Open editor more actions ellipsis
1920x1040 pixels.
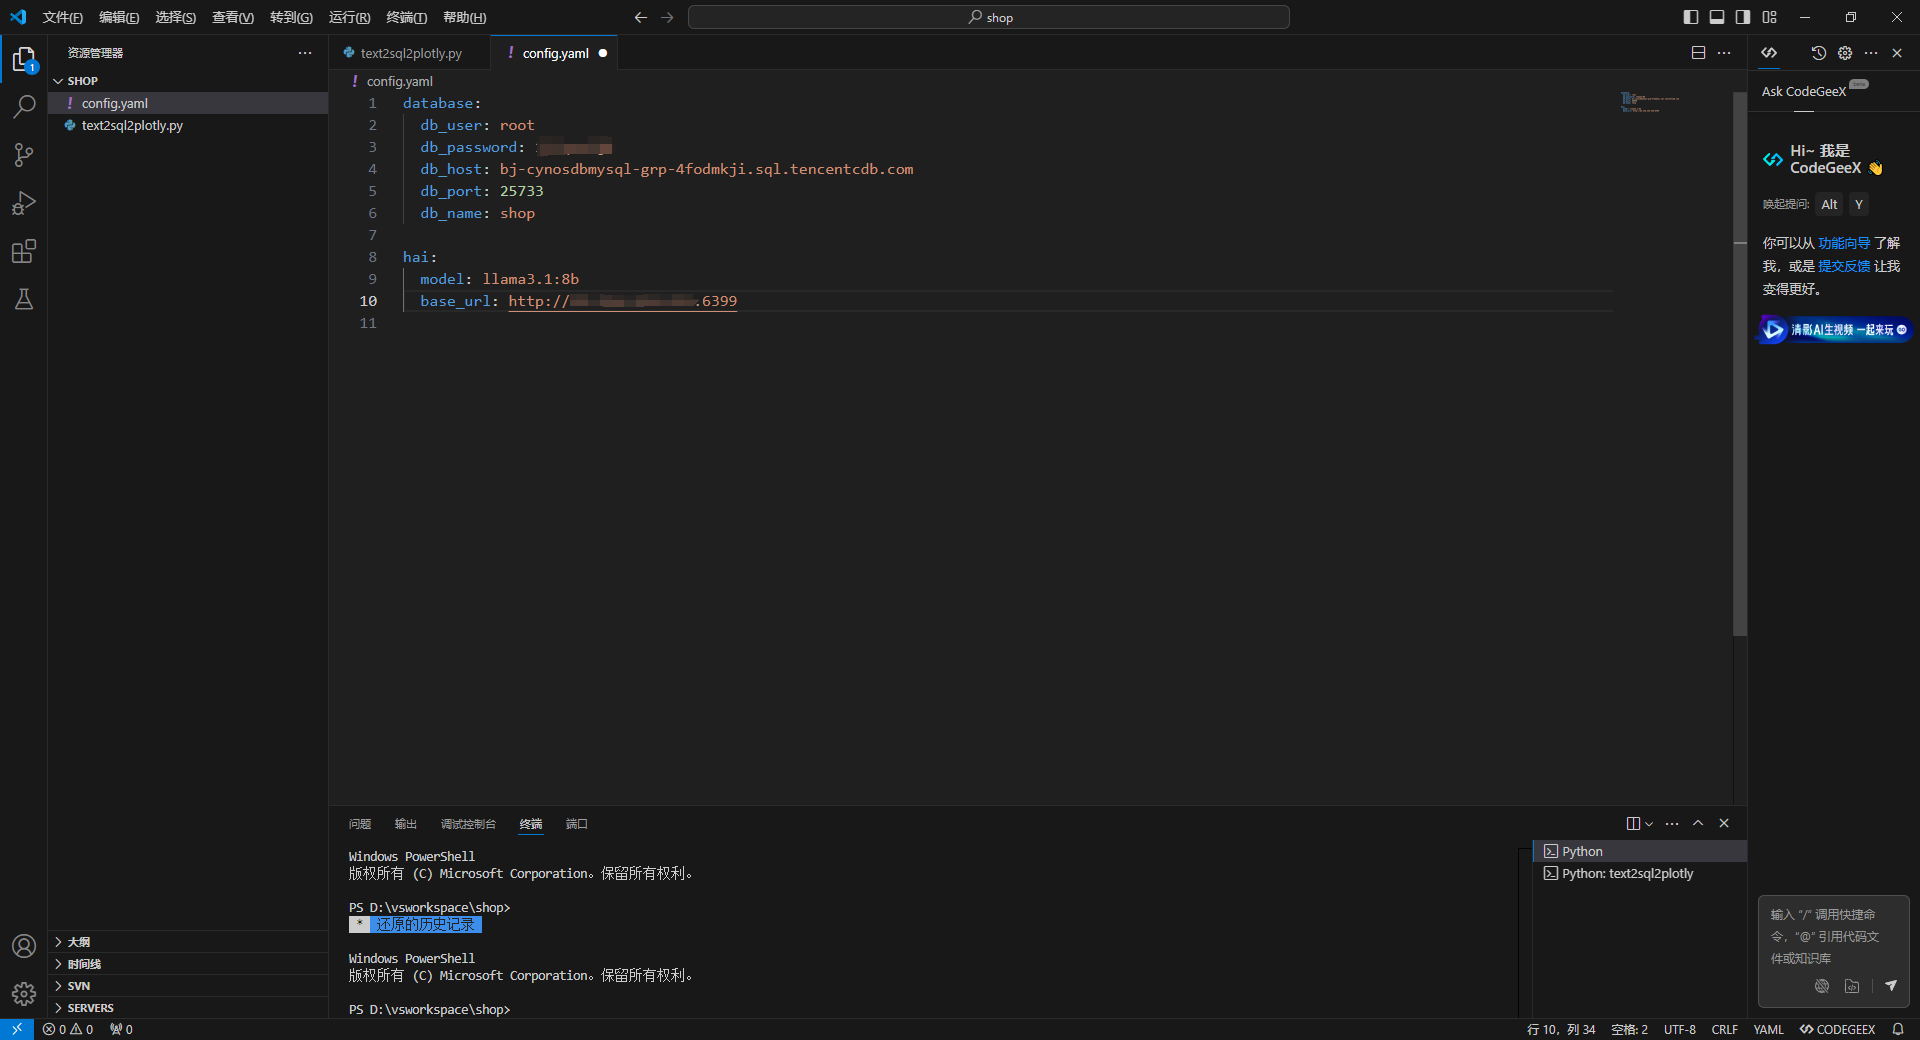1724,53
